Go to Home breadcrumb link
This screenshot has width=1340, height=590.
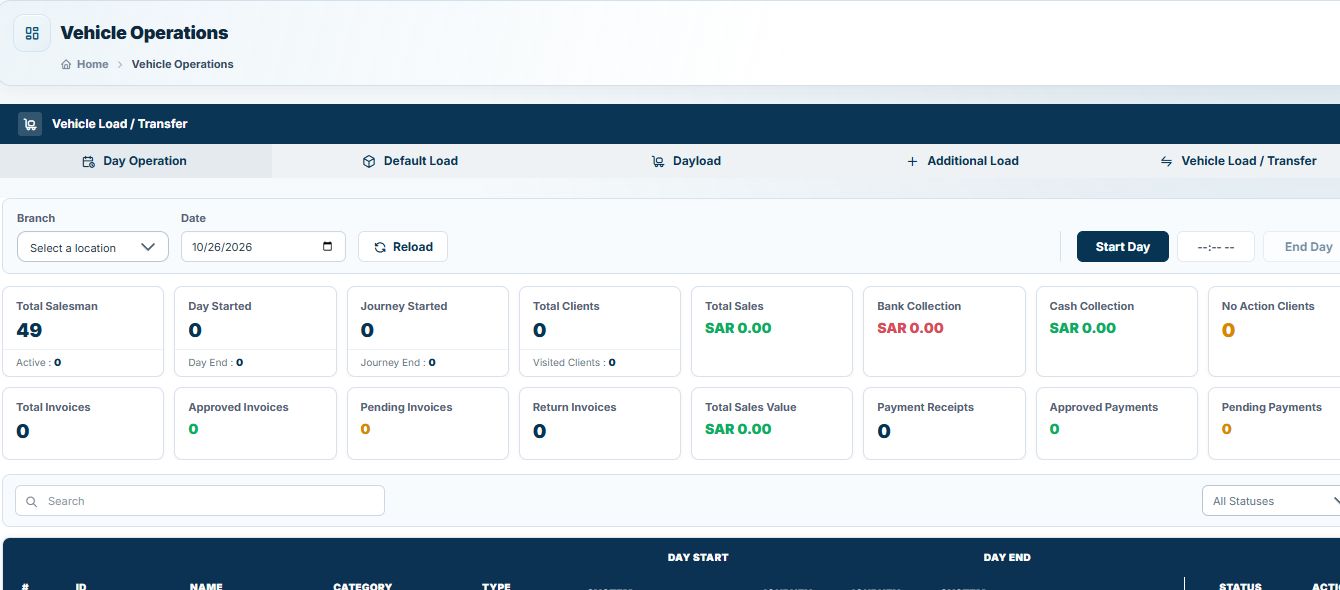click(x=92, y=64)
